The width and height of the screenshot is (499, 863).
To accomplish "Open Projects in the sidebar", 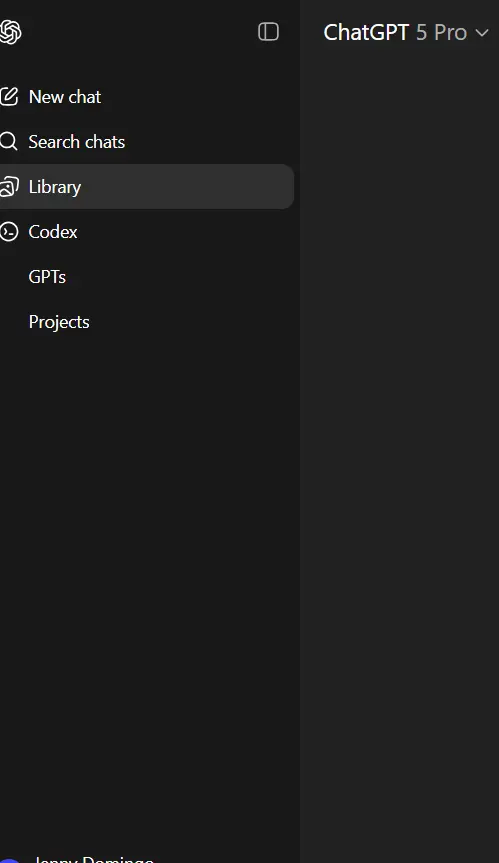I will tap(59, 322).
